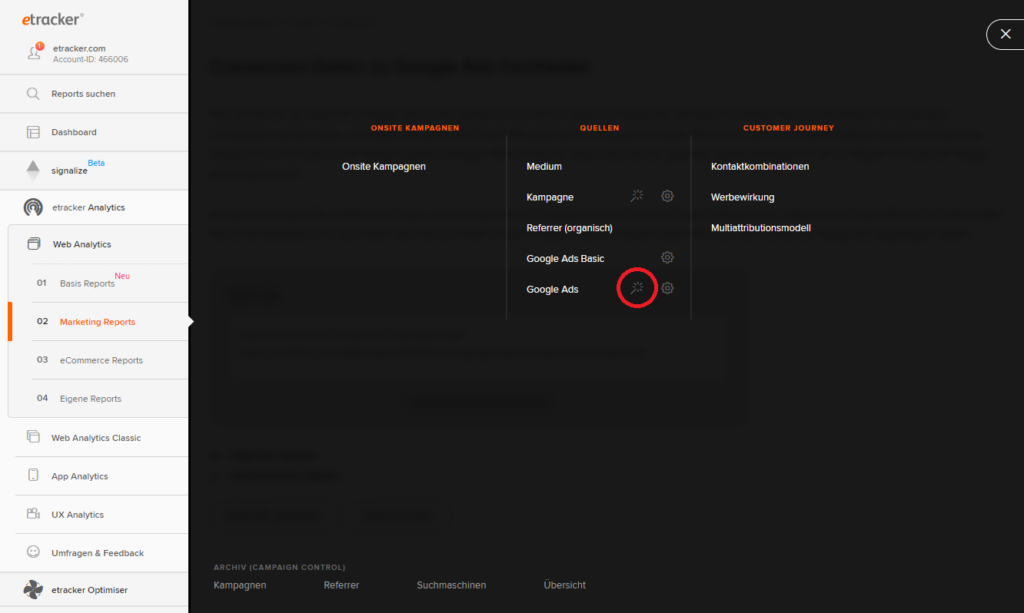The image size is (1024, 613).
Task: Click the CUSTOMER JOURNEY column heading
Action: point(788,128)
